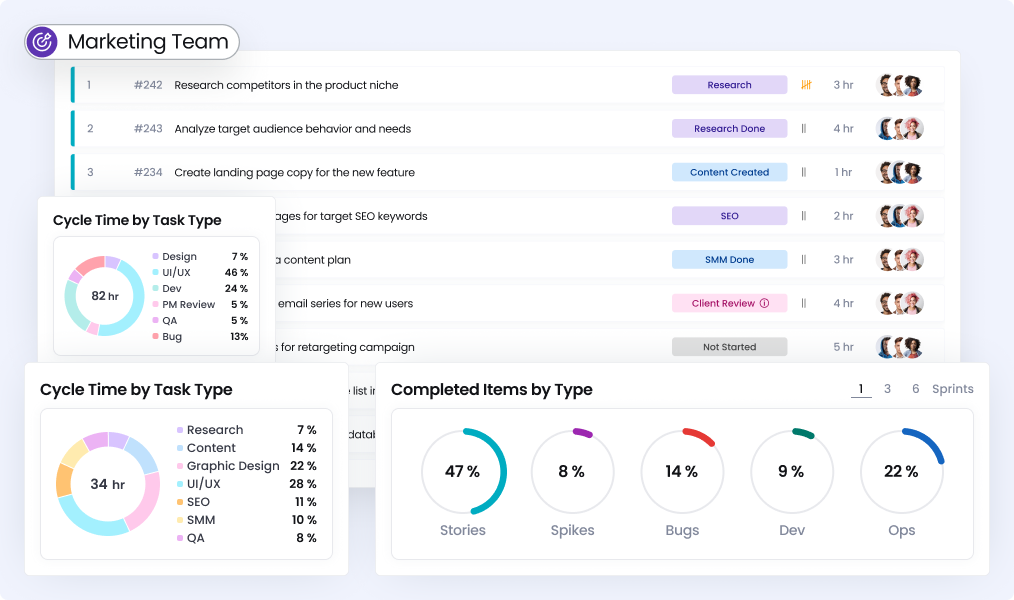Open assignee avatars on Not Started task
This screenshot has height=600, width=1014.
(x=898, y=347)
